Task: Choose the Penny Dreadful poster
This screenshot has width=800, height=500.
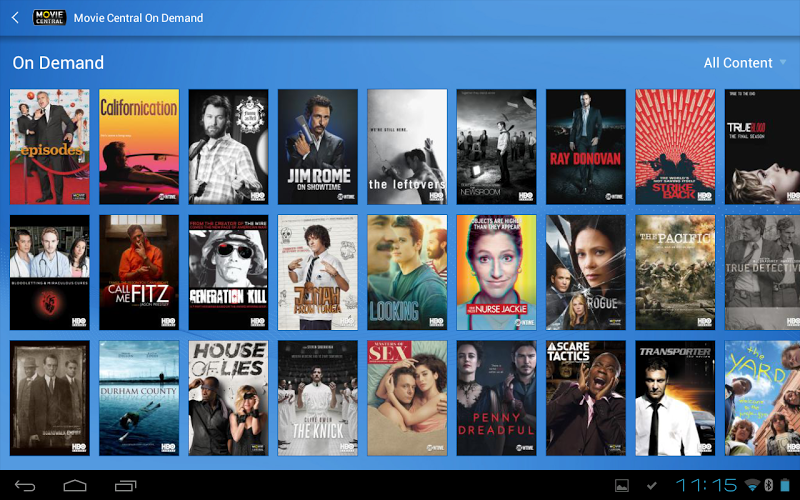Action: (x=496, y=398)
